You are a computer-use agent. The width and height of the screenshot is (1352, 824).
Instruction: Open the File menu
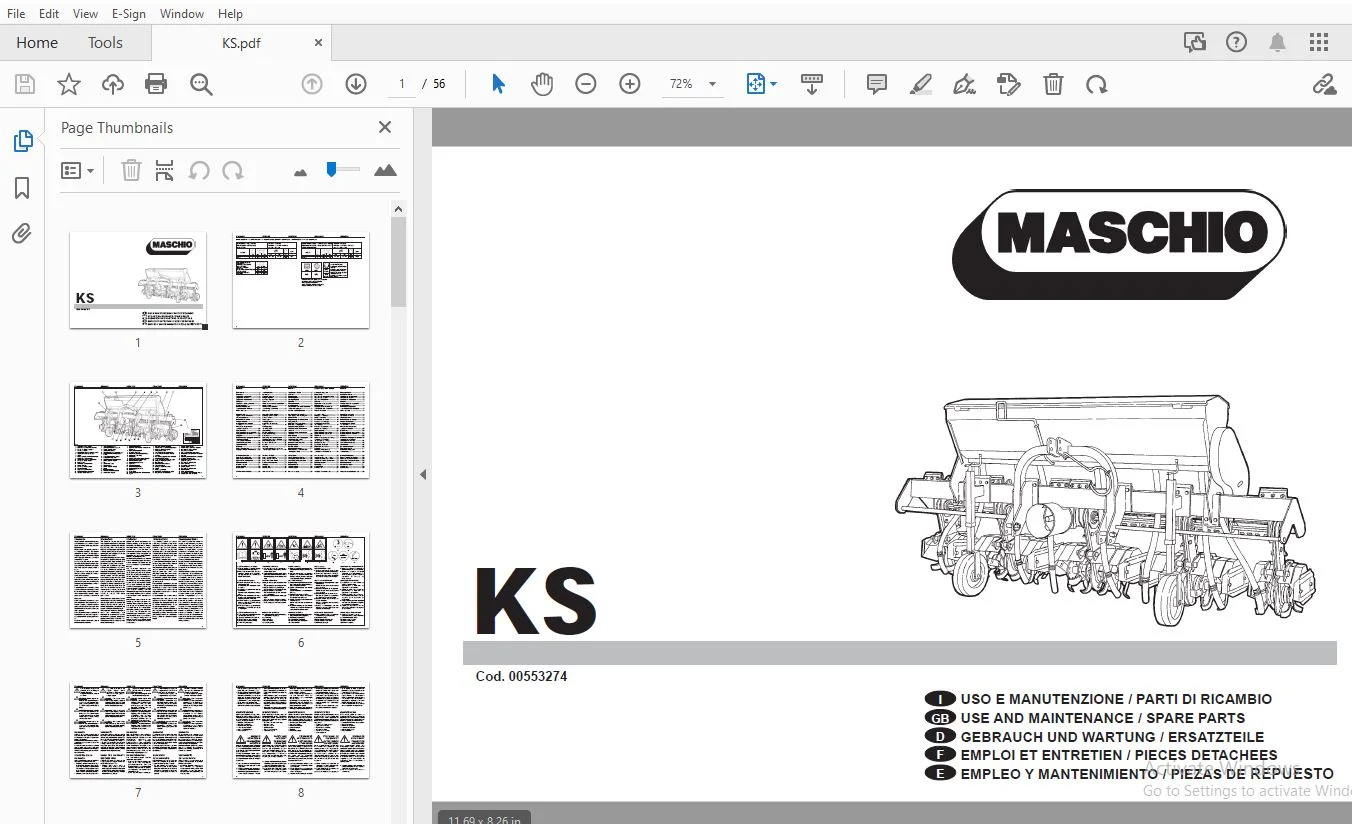[16, 14]
